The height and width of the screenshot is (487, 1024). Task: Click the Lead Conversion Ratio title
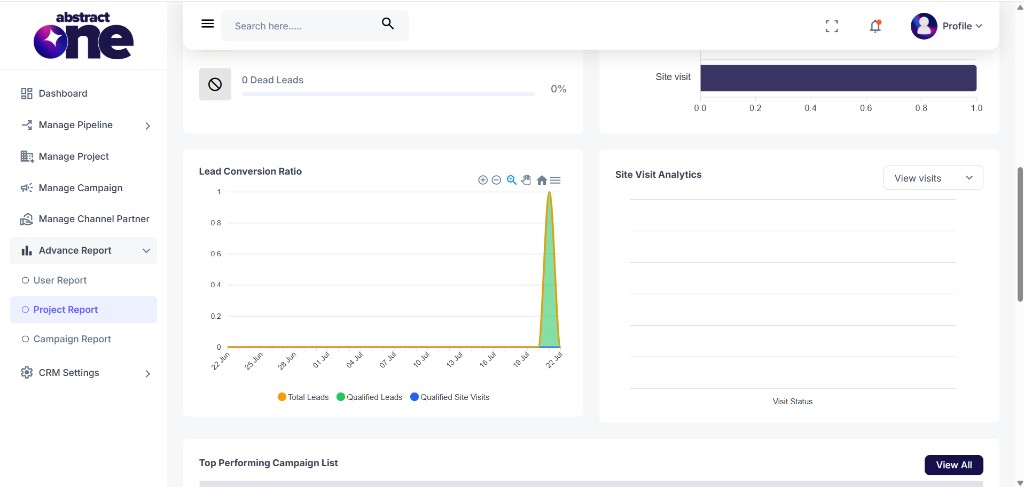(x=250, y=172)
